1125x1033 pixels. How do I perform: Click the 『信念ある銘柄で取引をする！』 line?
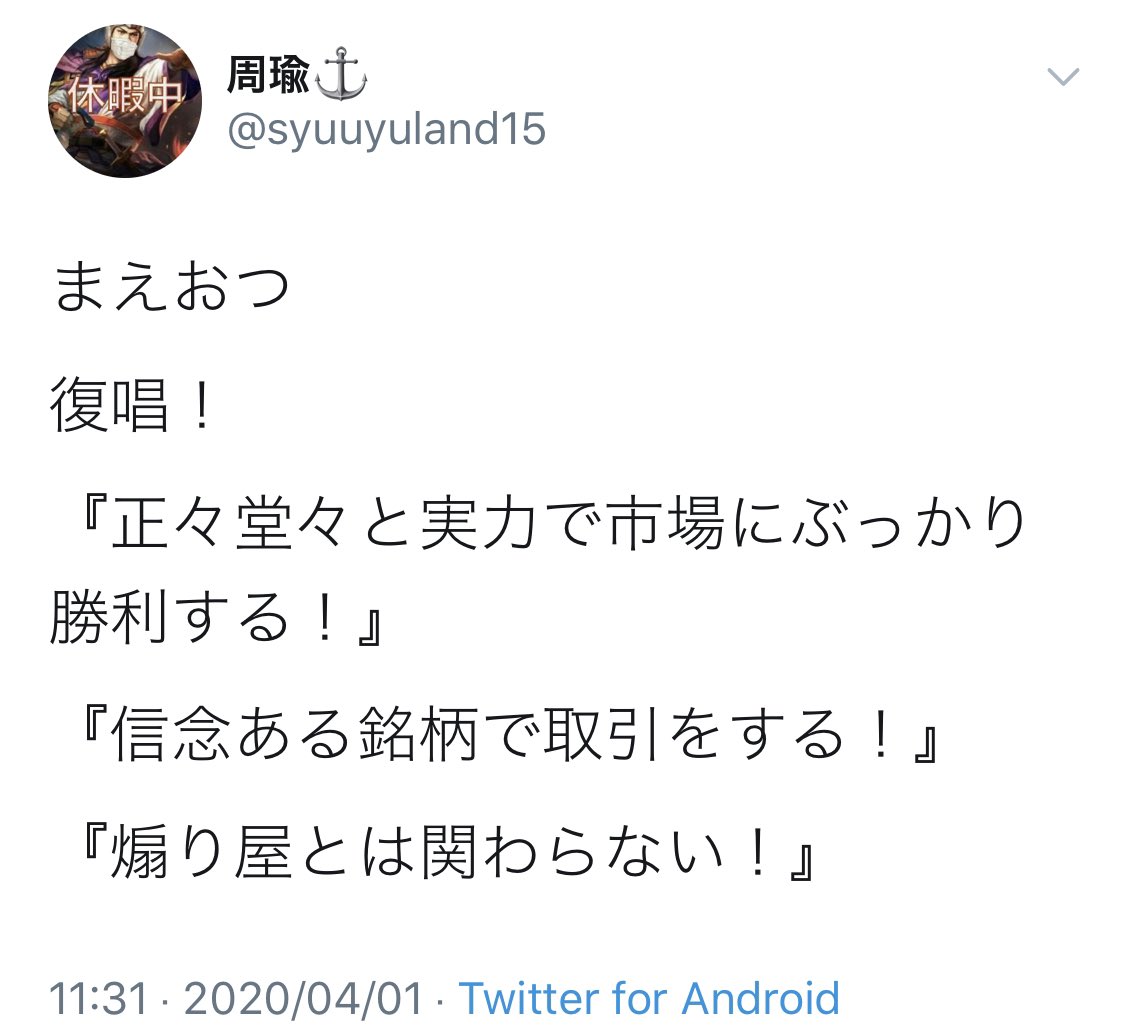[509, 735]
